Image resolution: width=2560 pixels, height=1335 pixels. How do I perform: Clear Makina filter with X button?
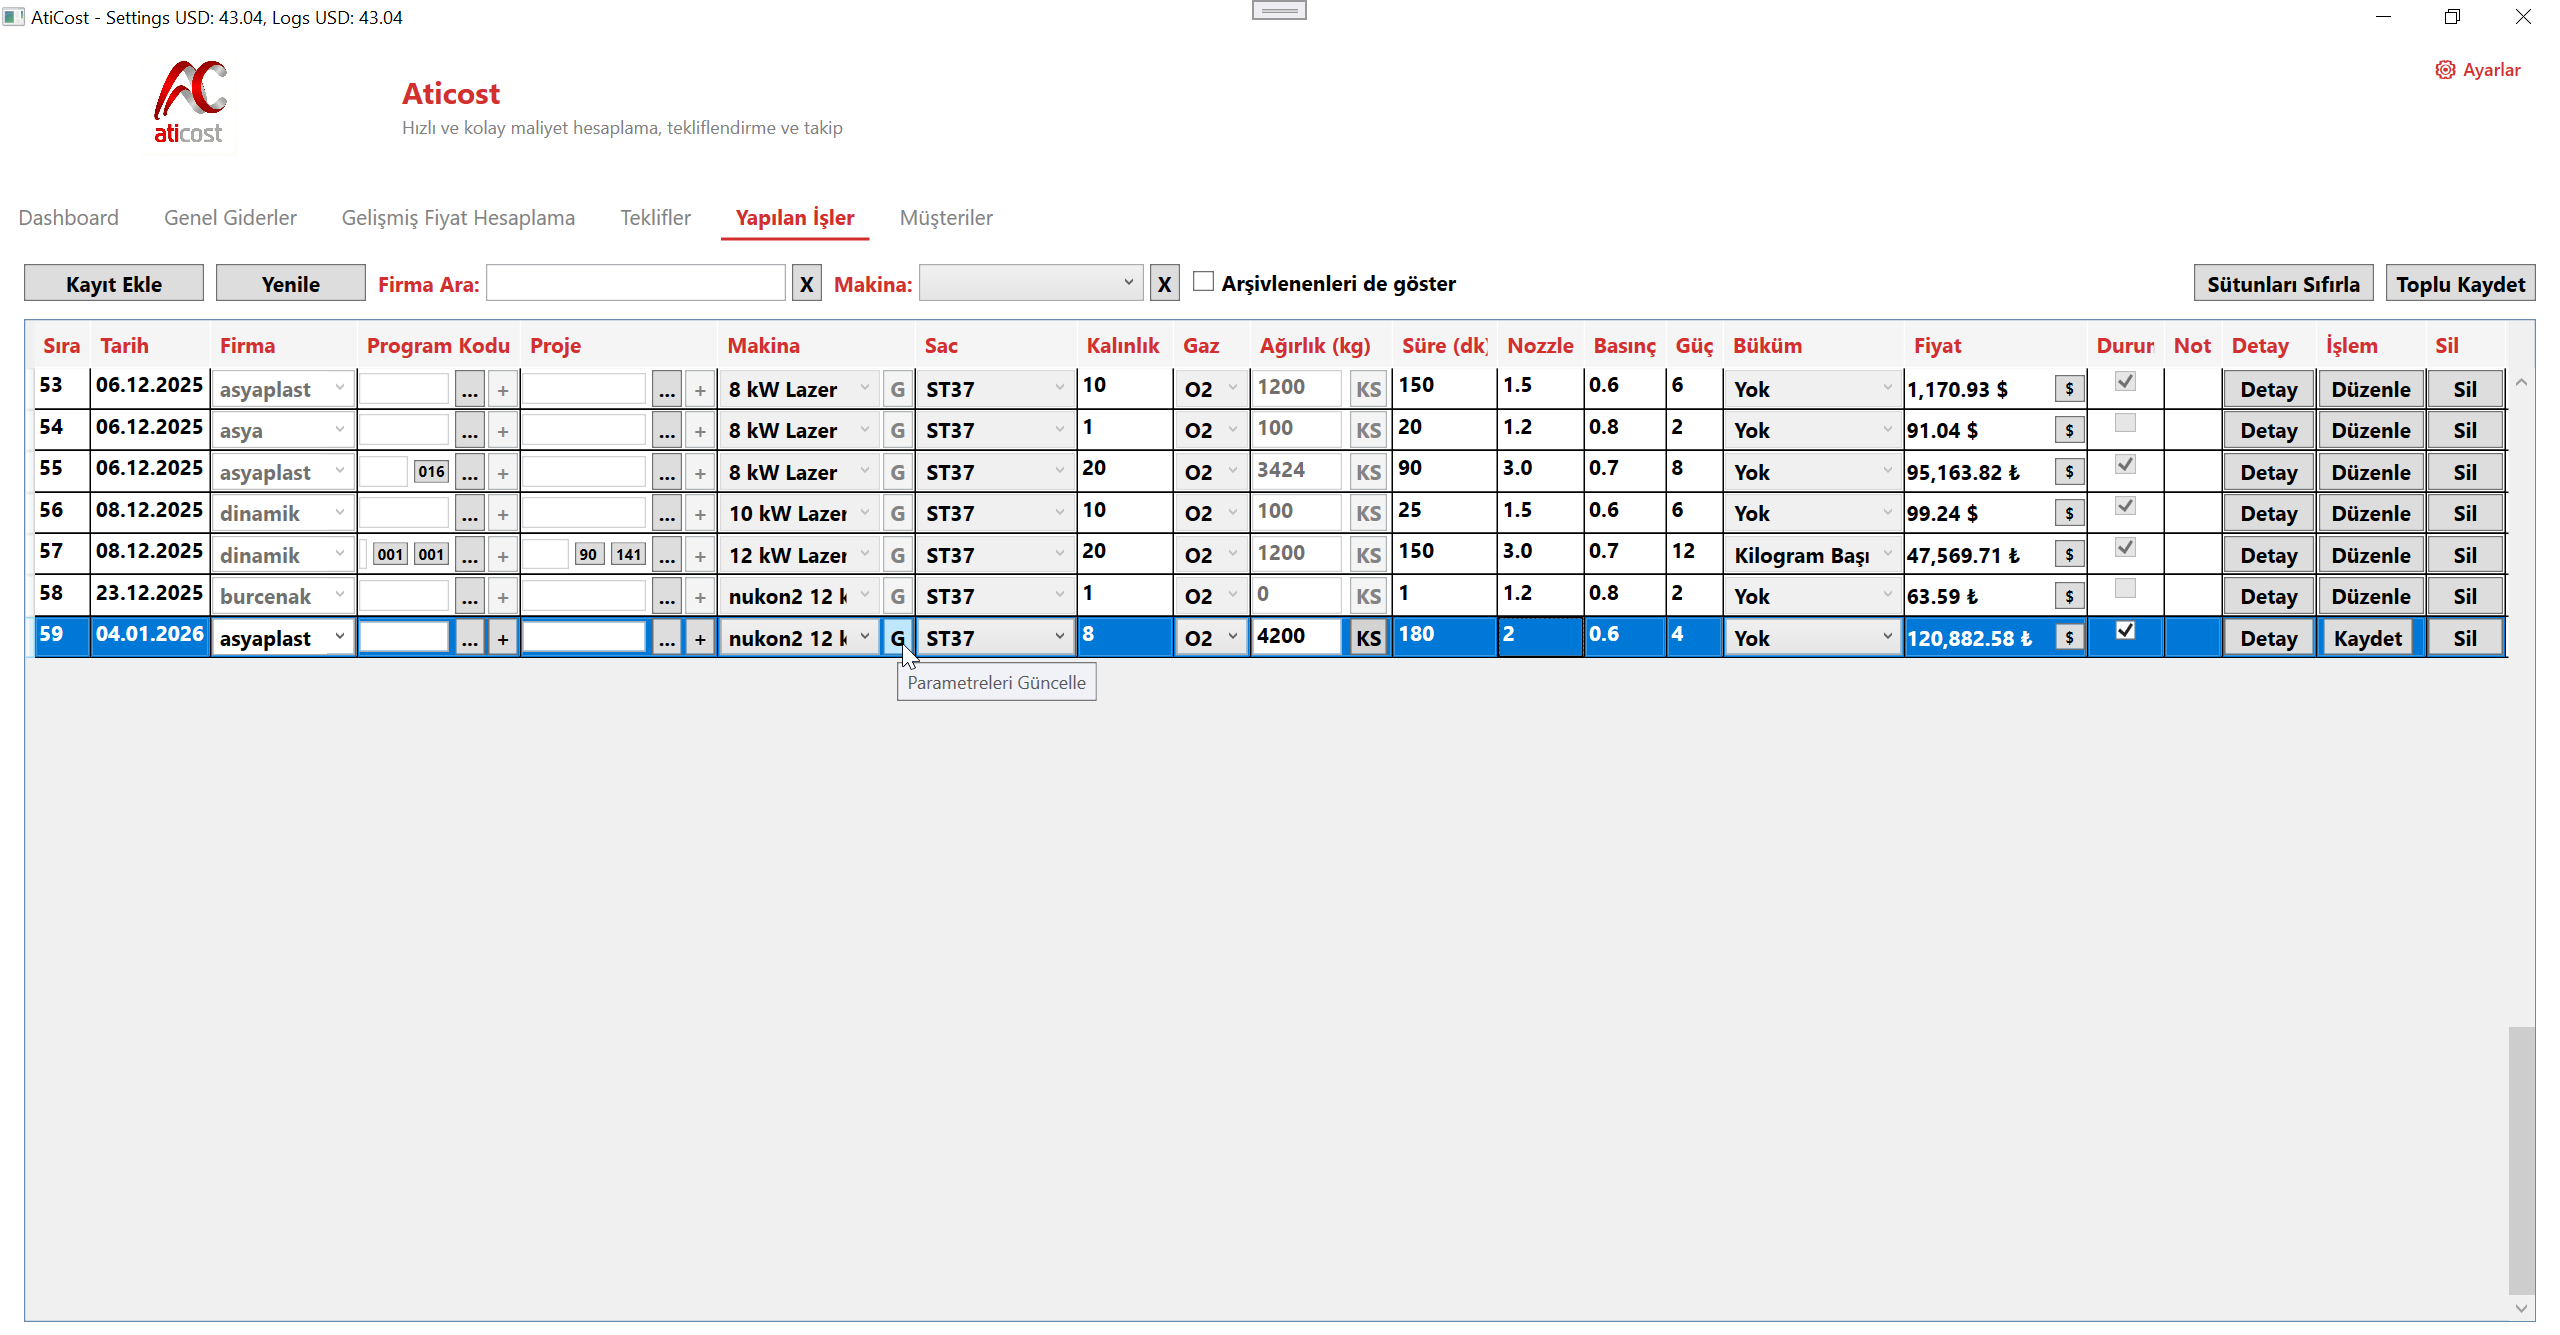1164,285
